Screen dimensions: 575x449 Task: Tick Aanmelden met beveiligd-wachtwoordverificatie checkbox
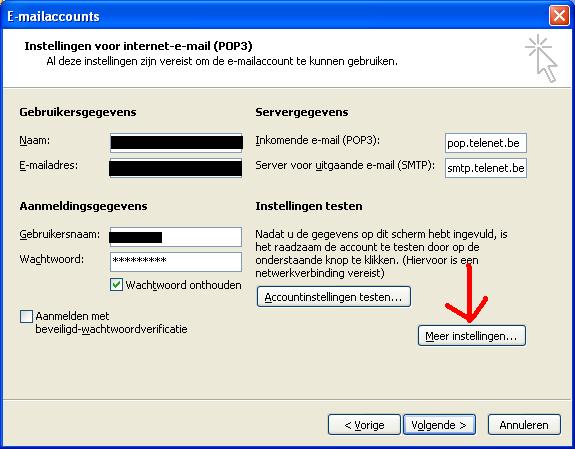(26, 316)
